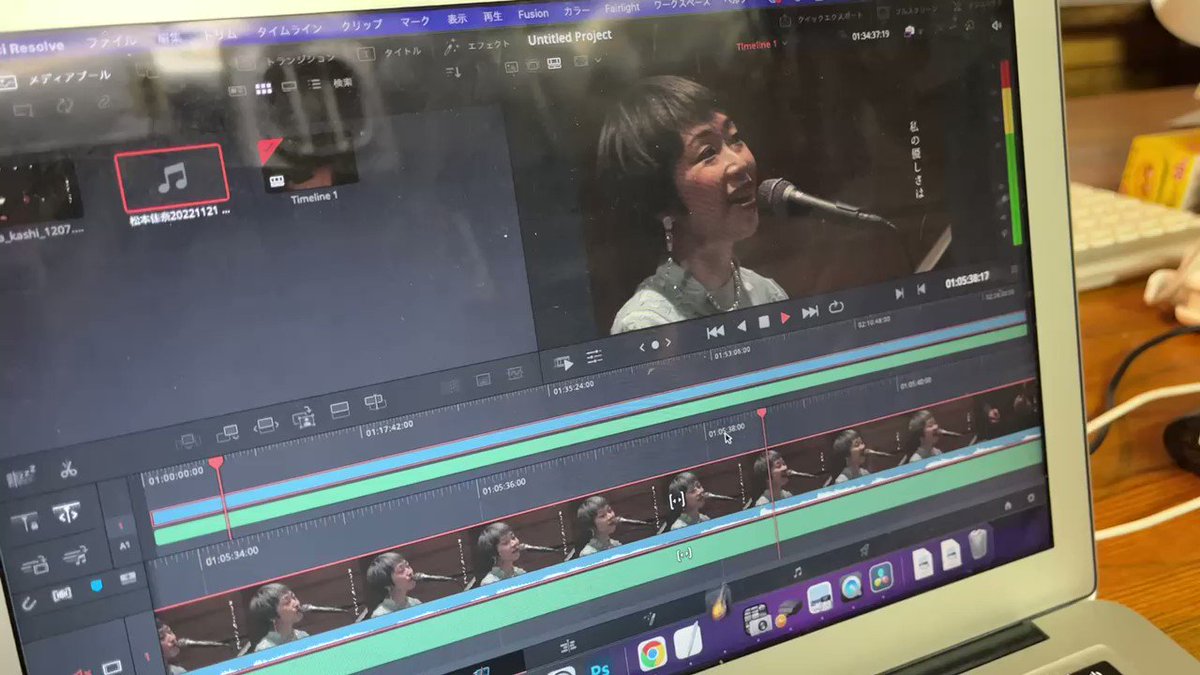Switch viewer to source clip mode
The height and width of the screenshot is (675, 1200).
tap(509, 66)
